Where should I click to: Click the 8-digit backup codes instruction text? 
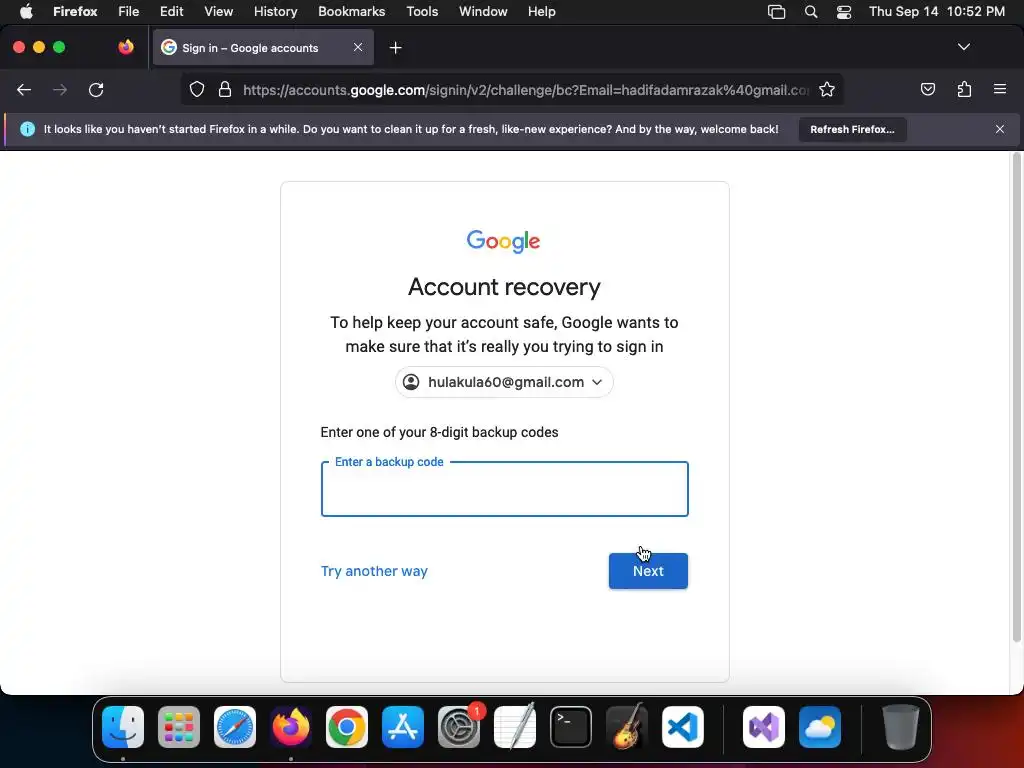click(439, 432)
